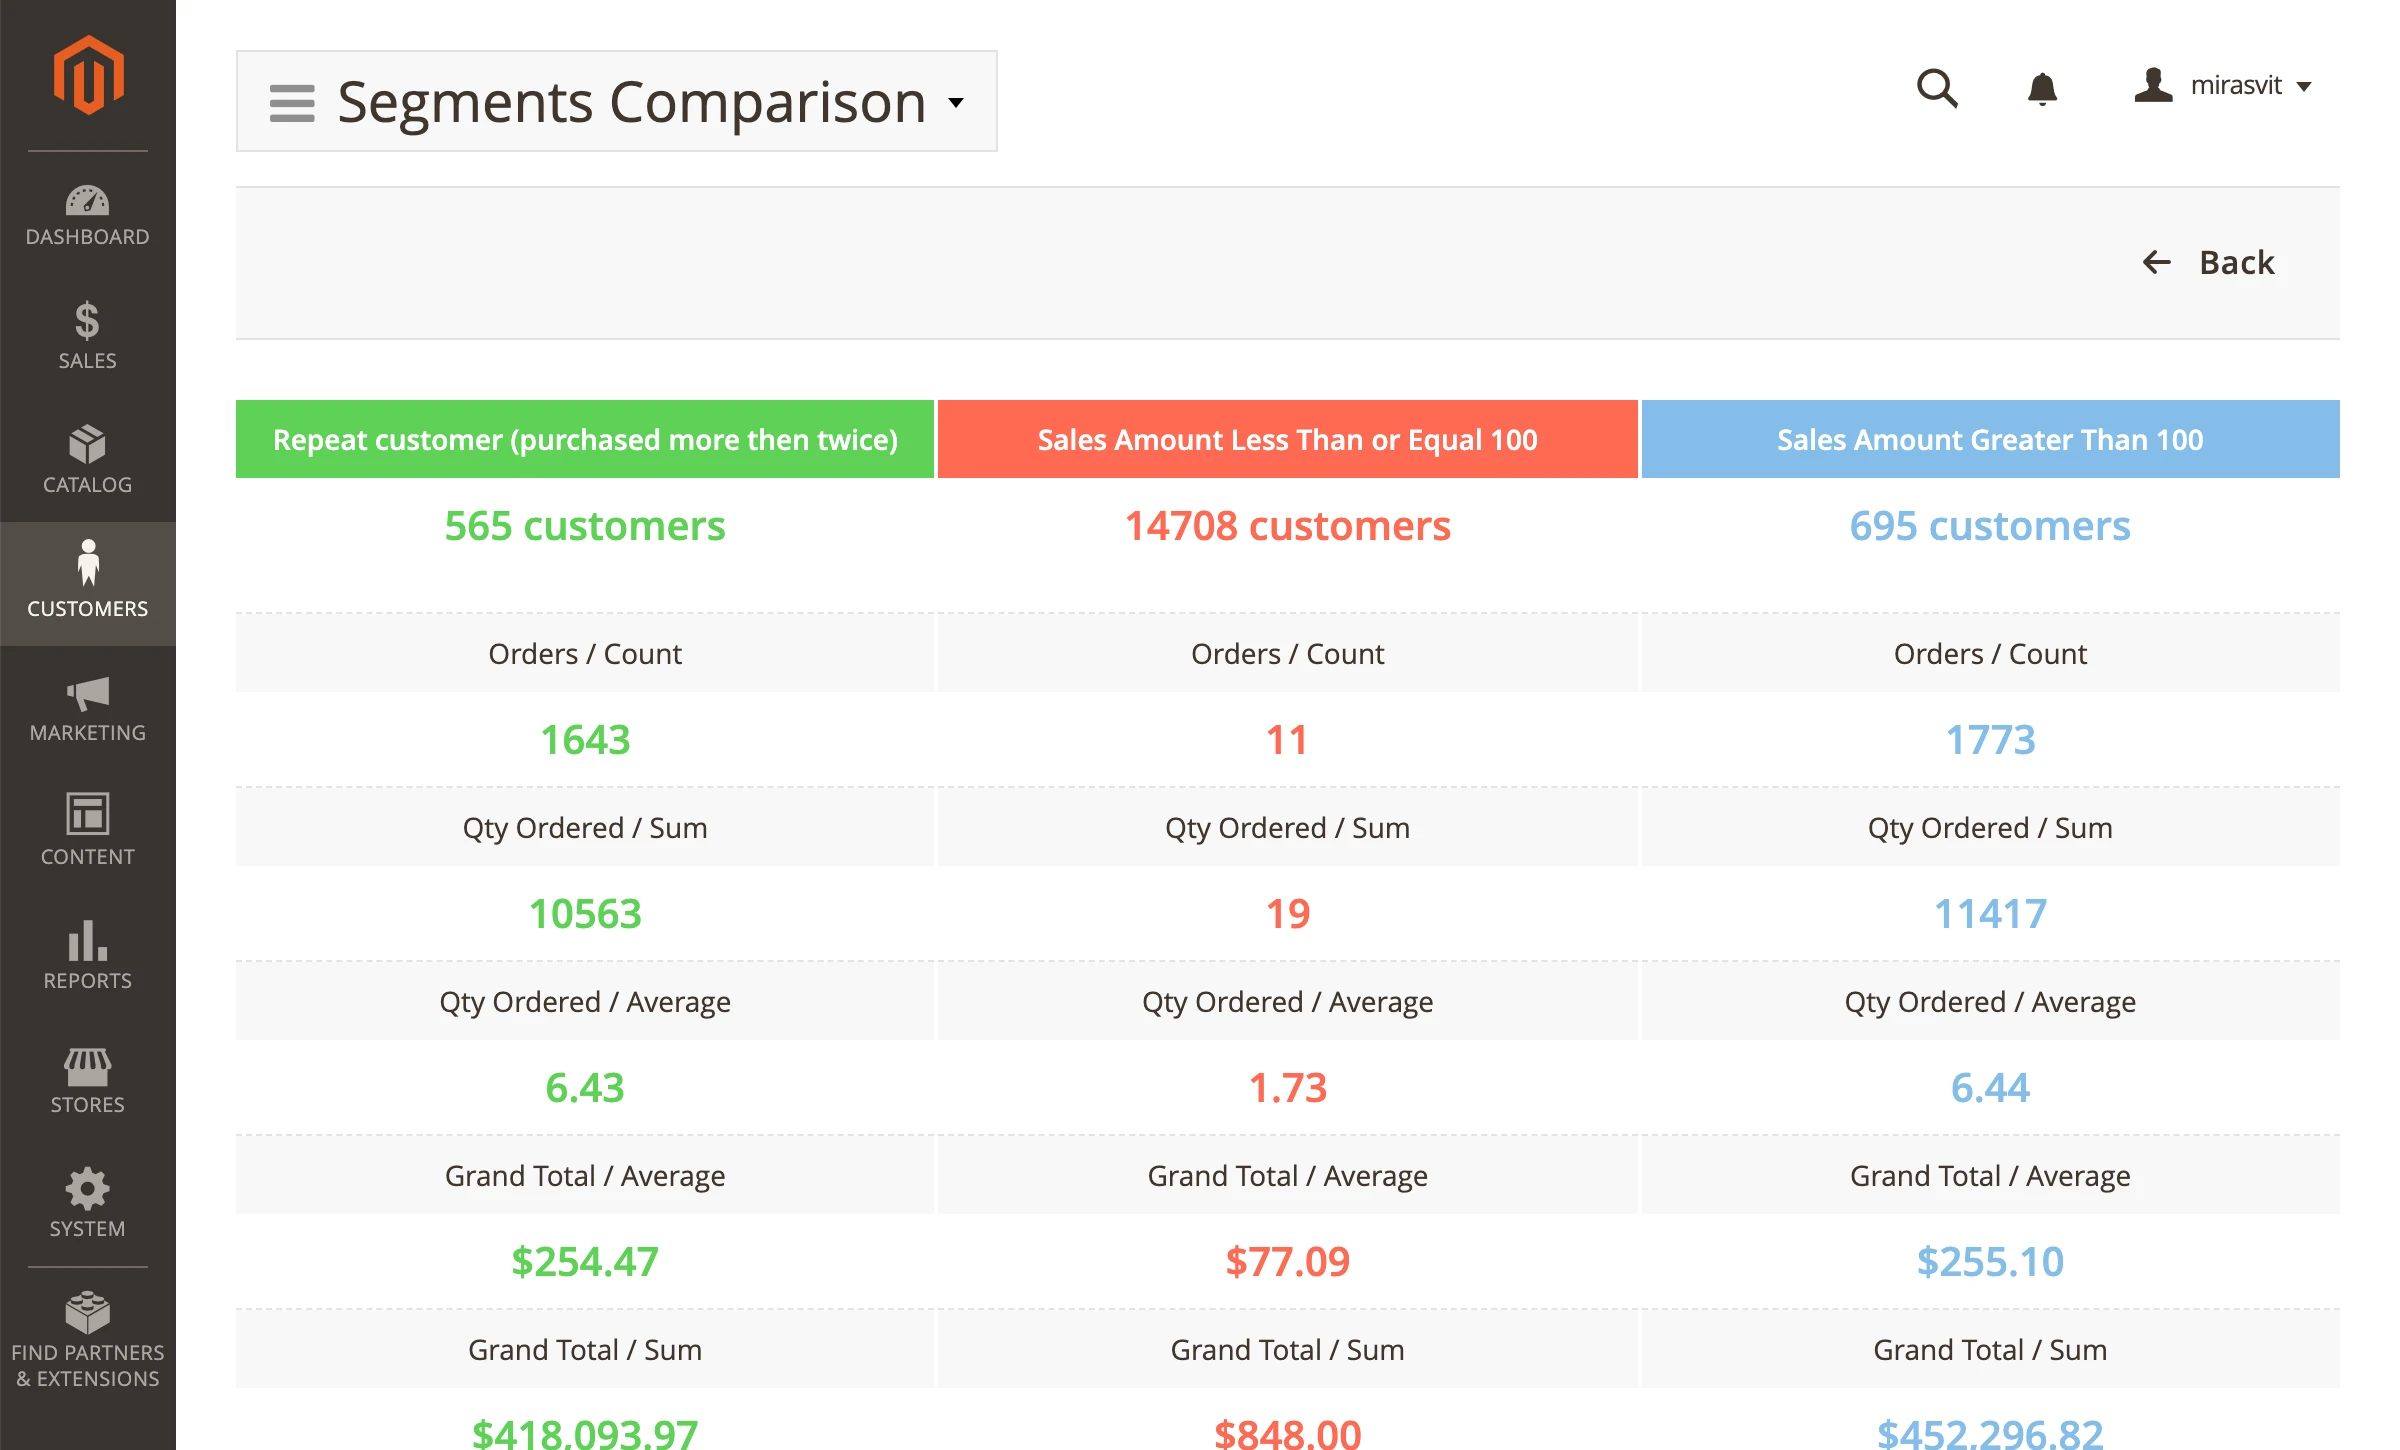Open the Dashboard sidebar section
This screenshot has height=1450, width=2400.
(x=88, y=215)
